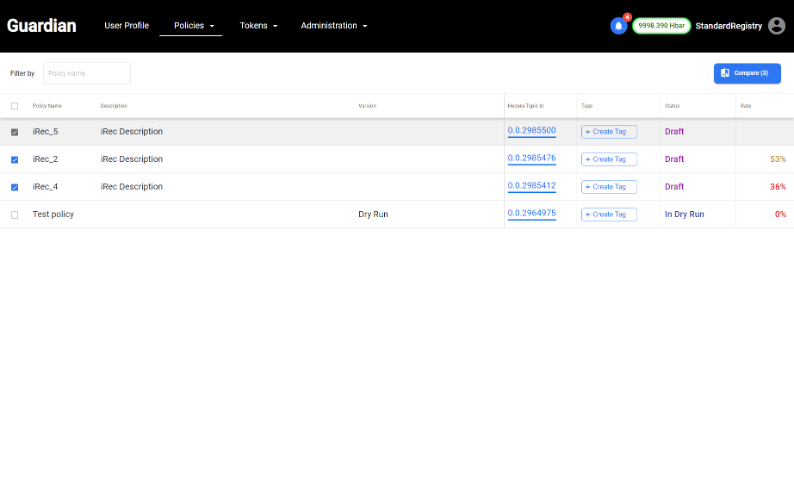Open the Administration dropdown menu
The height and width of the screenshot is (504, 794).
tap(334, 26)
